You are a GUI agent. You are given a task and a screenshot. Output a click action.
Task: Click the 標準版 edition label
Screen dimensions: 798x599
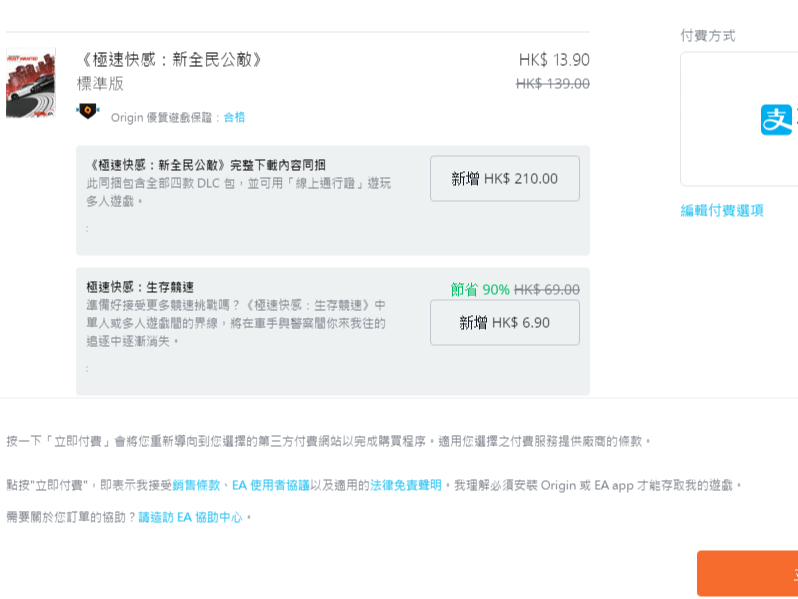click(x=100, y=83)
